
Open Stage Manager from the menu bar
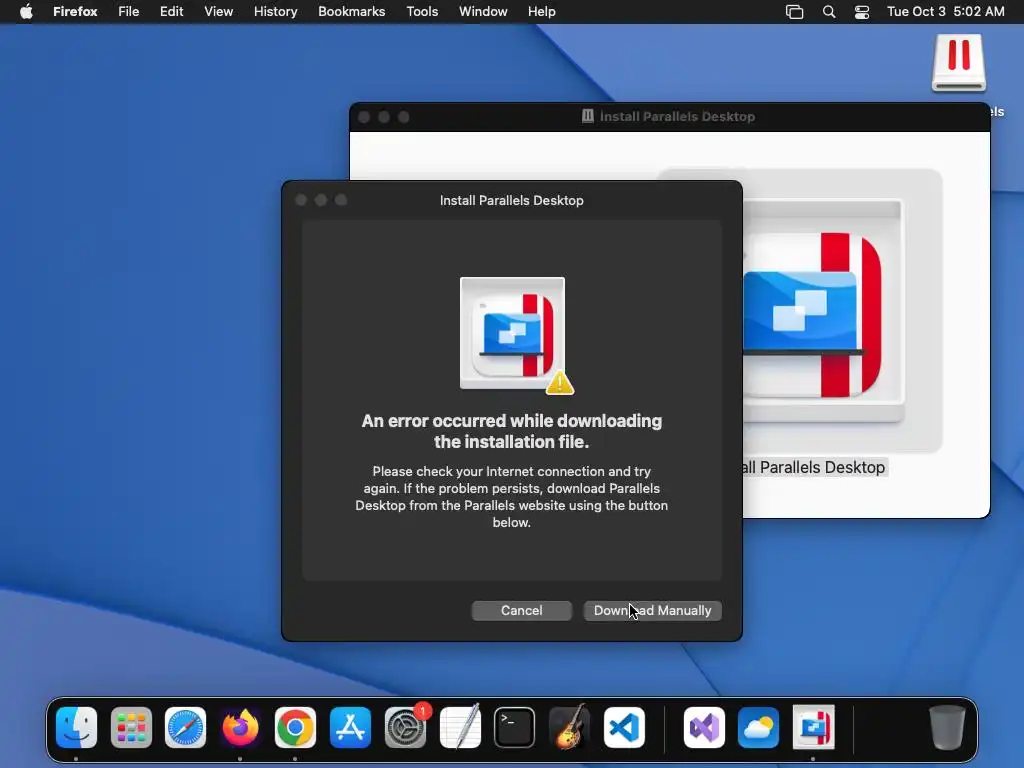794,12
